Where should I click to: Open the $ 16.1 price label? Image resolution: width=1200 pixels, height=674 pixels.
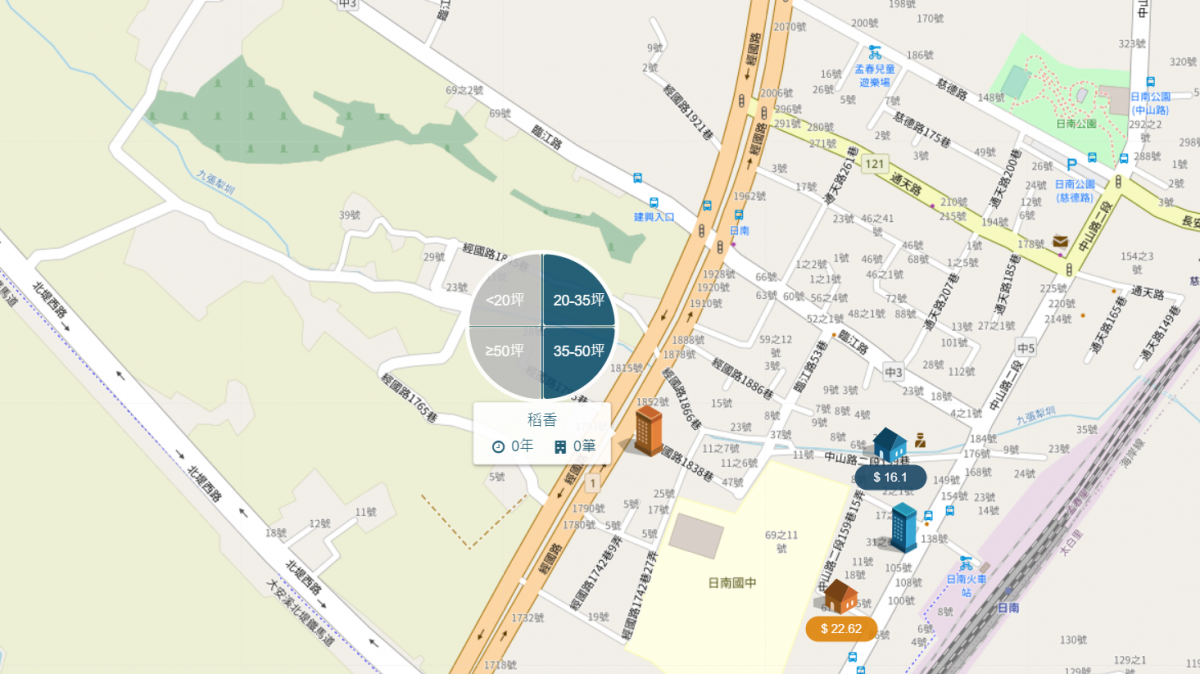[x=890, y=477]
